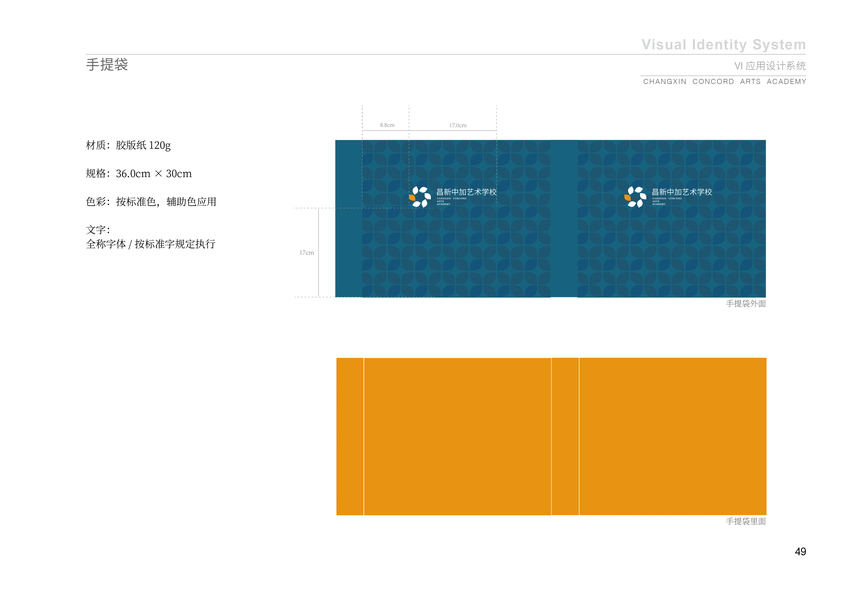The width and height of the screenshot is (849, 600).
Task: Select the '全称字体 / 按标准字规定执行' line
Action: [151, 244]
